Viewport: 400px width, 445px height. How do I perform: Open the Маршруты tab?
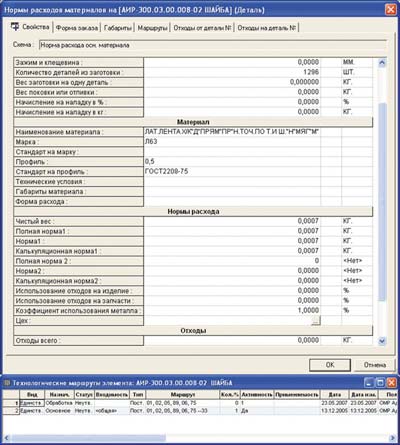tap(152, 28)
